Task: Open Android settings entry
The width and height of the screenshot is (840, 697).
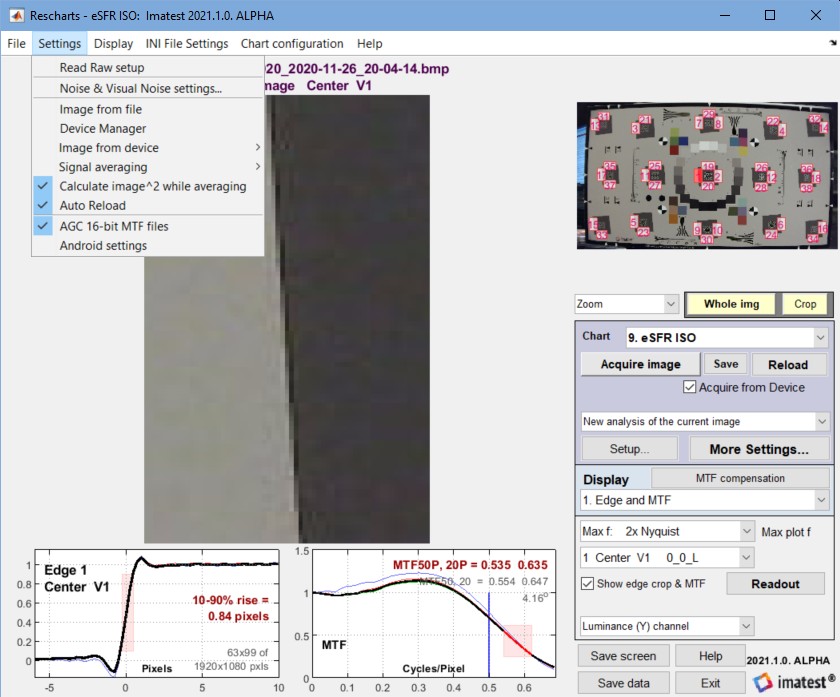Action: coord(148,245)
